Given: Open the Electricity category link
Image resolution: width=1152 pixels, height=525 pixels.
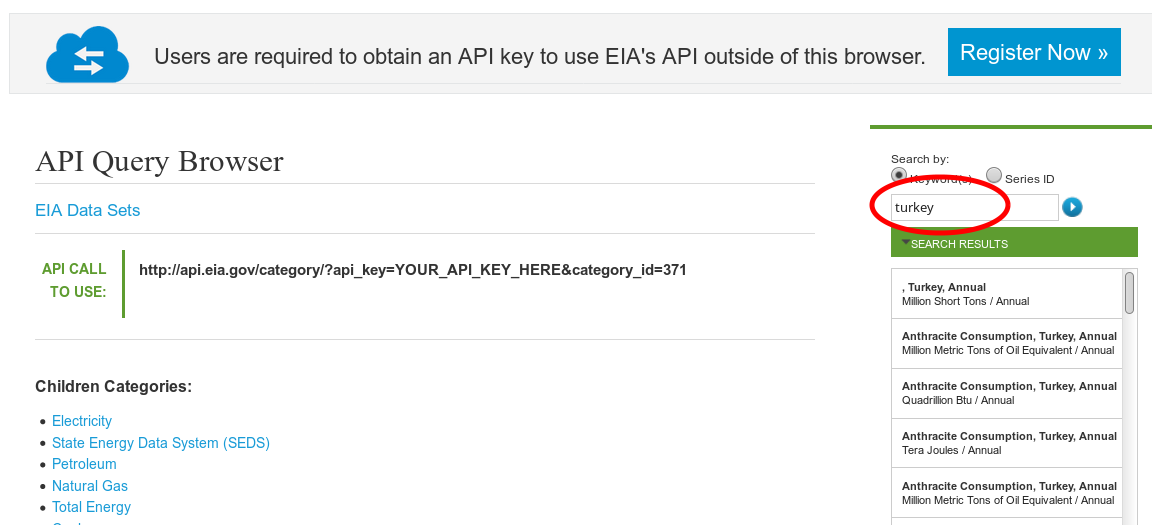Looking at the screenshot, I should click(82, 421).
